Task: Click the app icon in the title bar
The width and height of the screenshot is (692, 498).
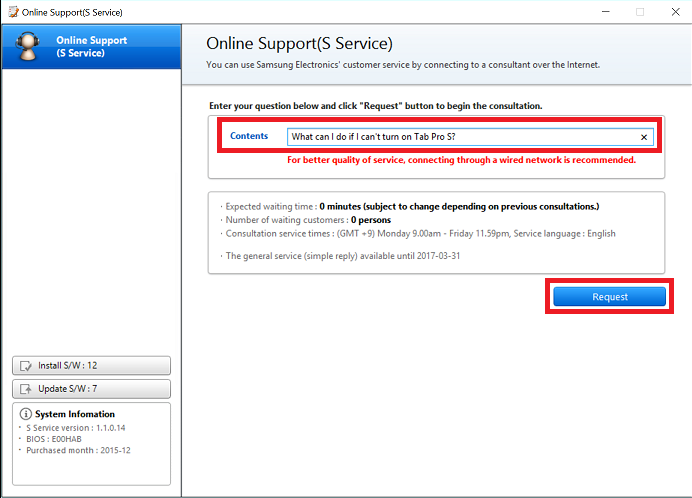Action: [13, 12]
